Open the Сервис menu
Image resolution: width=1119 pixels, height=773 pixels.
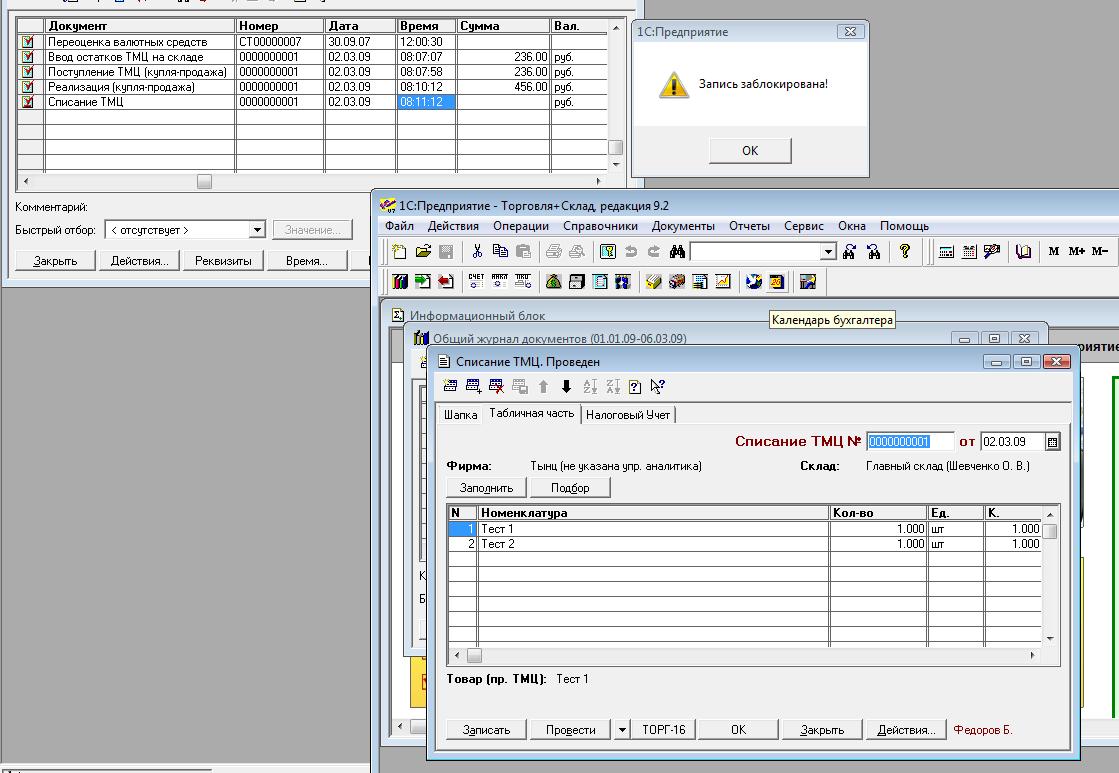(804, 226)
